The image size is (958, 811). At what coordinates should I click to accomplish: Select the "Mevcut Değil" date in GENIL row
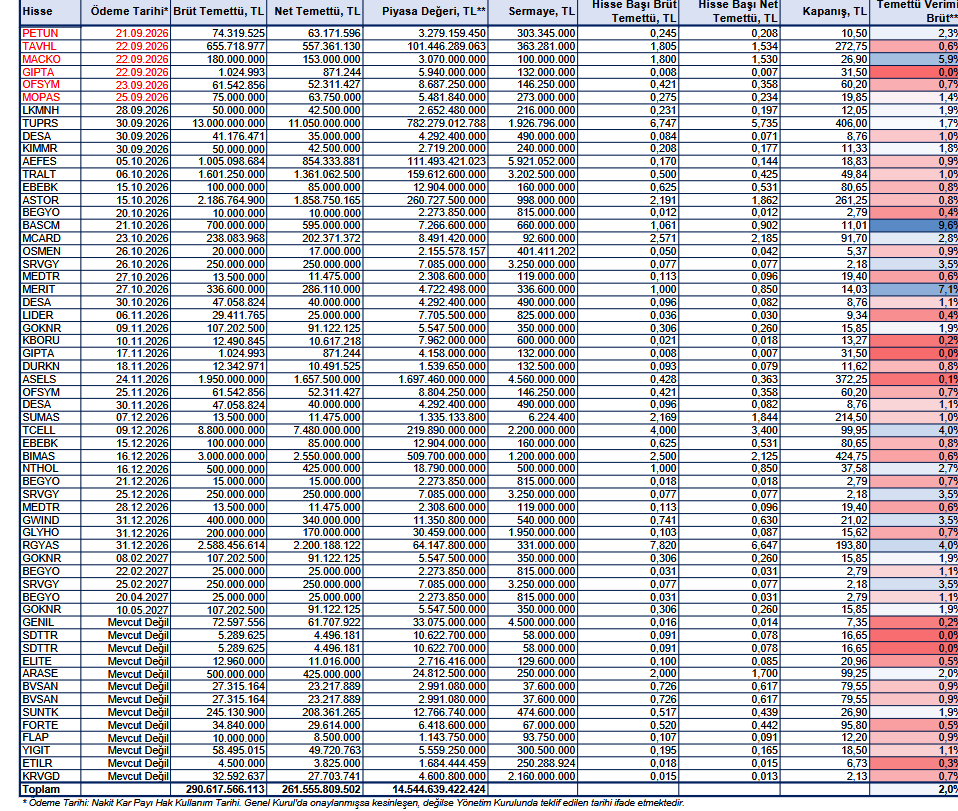[x=138, y=622]
